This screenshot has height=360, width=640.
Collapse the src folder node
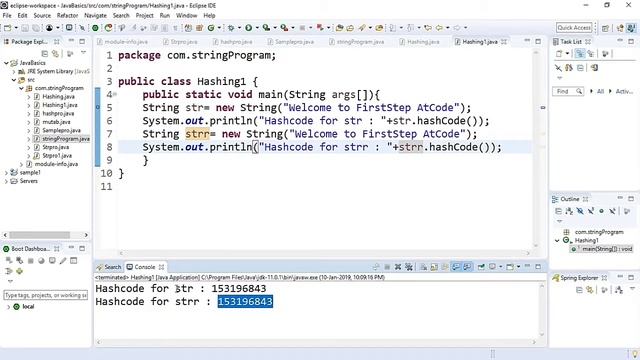pyautogui.click(x=14, y=80)
